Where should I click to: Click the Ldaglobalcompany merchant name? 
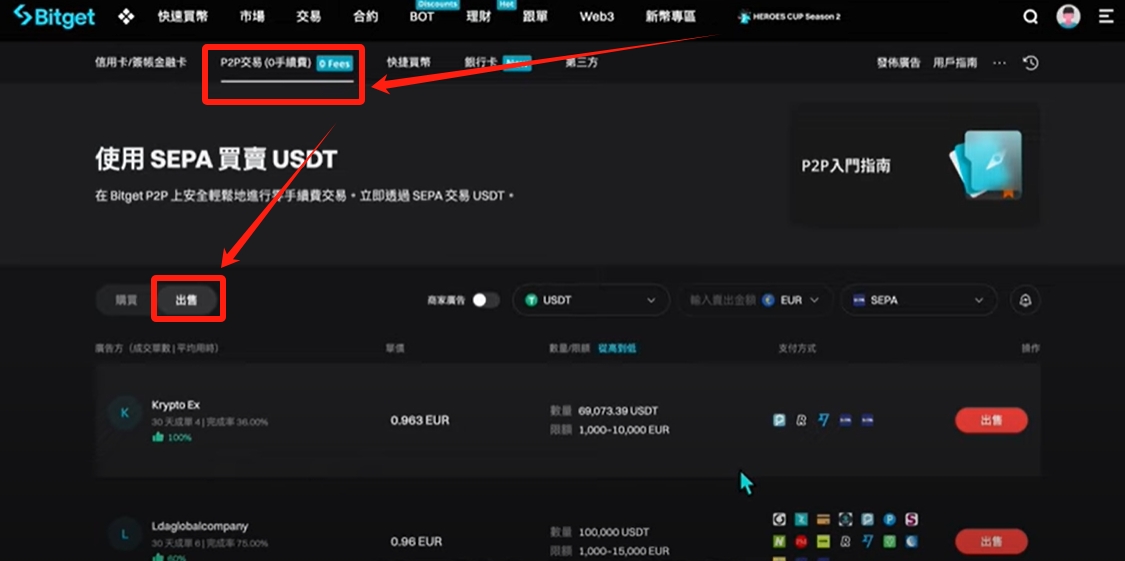[200, 526]
